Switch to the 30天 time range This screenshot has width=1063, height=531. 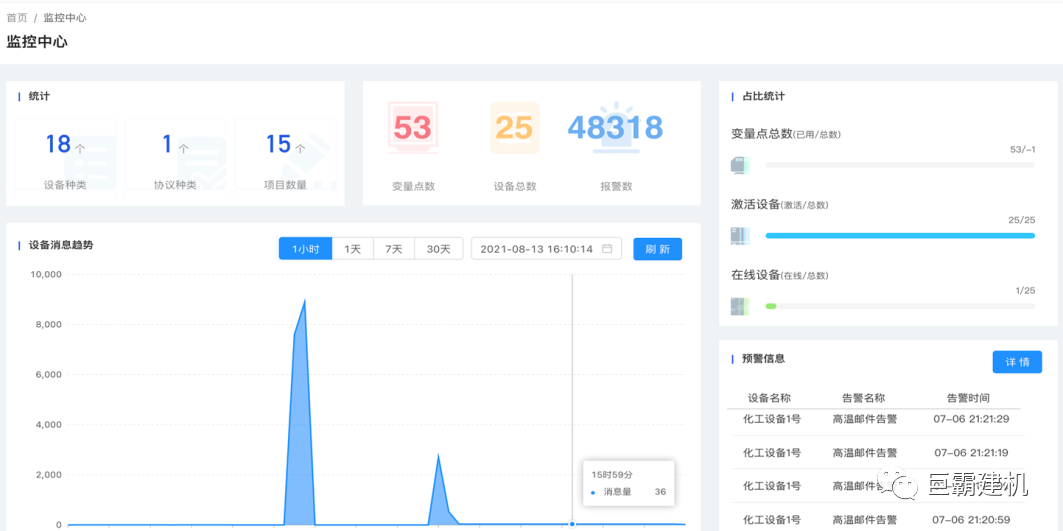pos(439,249)
